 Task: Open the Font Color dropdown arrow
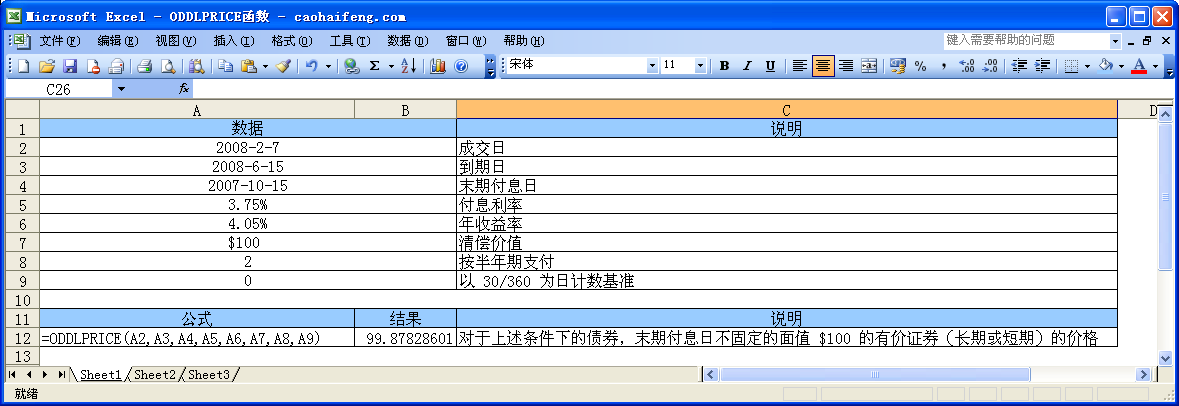[1155, 66]
